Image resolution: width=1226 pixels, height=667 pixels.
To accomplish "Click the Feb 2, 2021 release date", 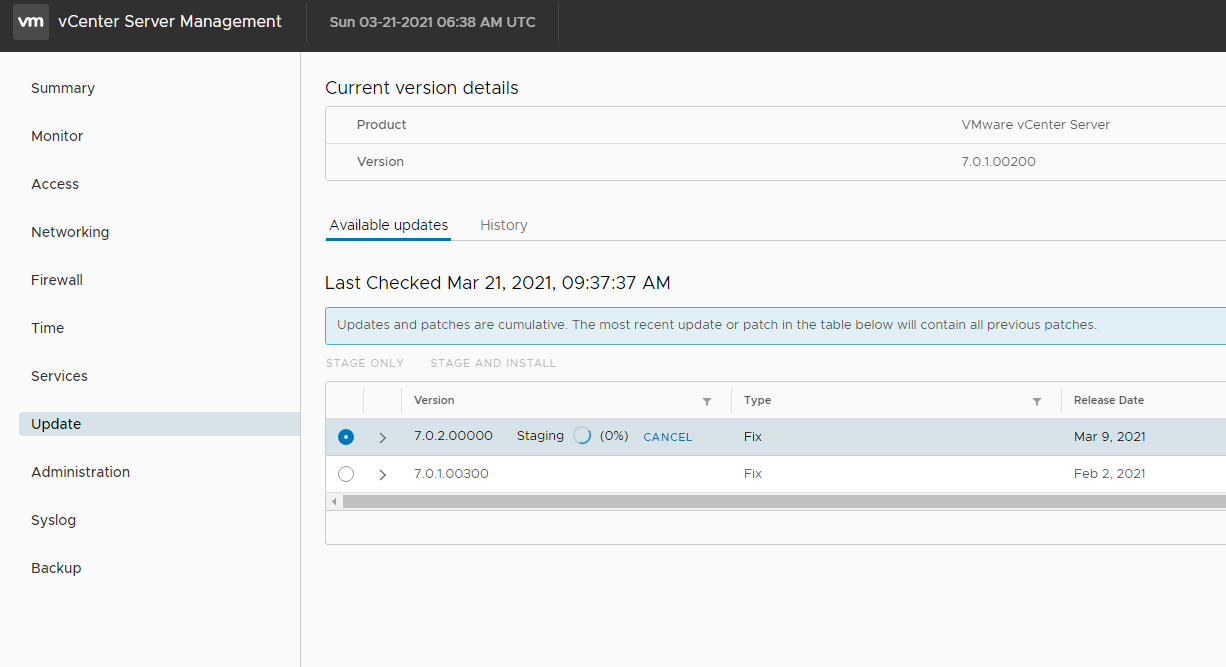I will pyautogui.click(x=1110, y=474).
